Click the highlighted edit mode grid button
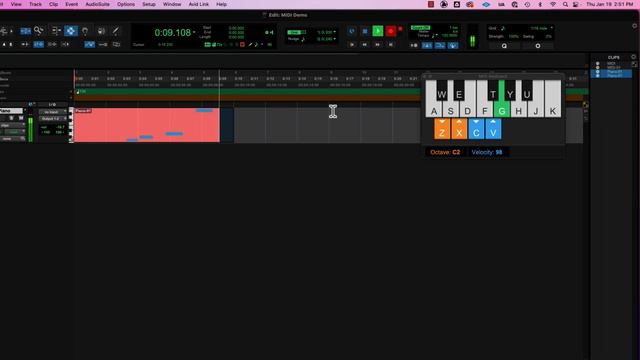The height and width of the screenshot is (360, 640). [x=25, y=31]
